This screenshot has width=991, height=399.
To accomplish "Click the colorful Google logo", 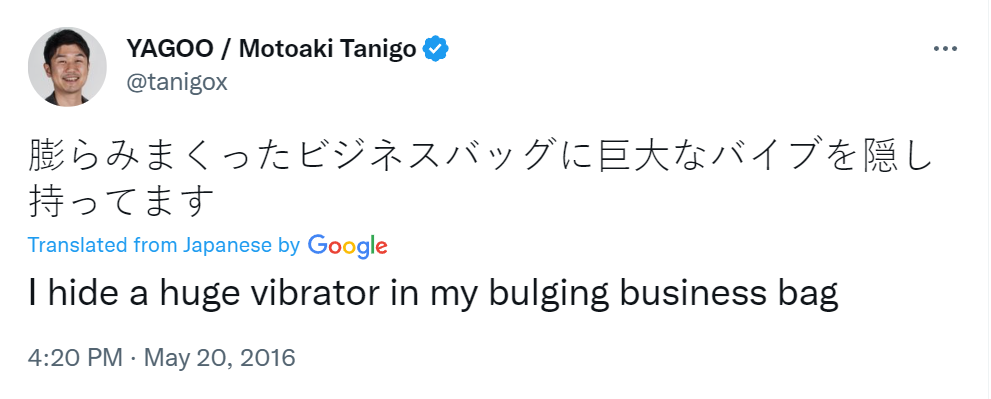I will [348, 246].
